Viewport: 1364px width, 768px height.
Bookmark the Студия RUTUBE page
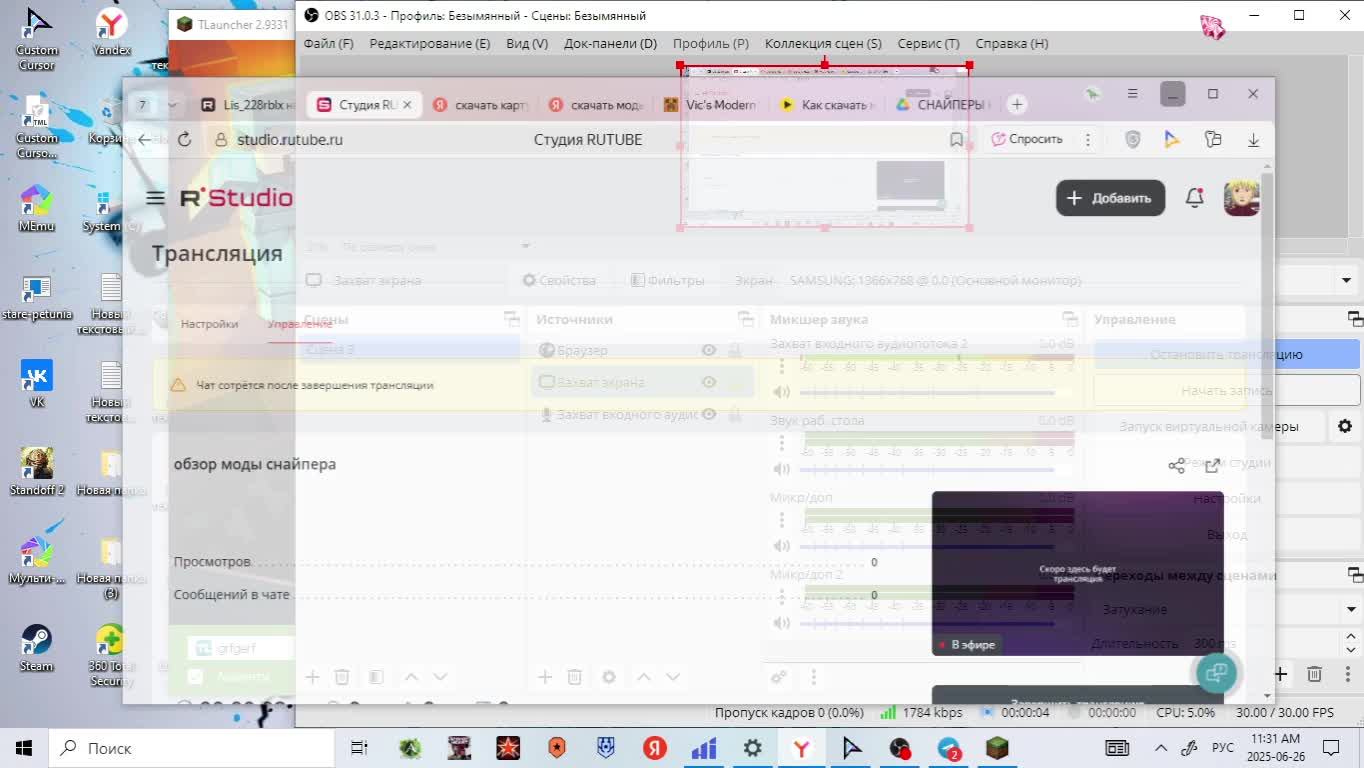[x=956, y=140]
